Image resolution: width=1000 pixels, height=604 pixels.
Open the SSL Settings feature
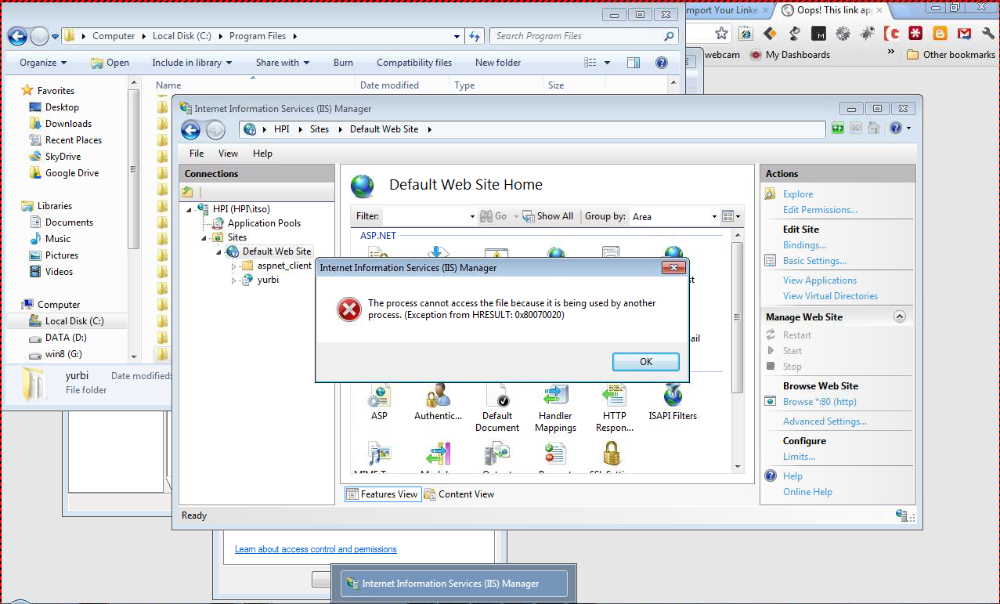pyautogui.click(x=611, y=455)
